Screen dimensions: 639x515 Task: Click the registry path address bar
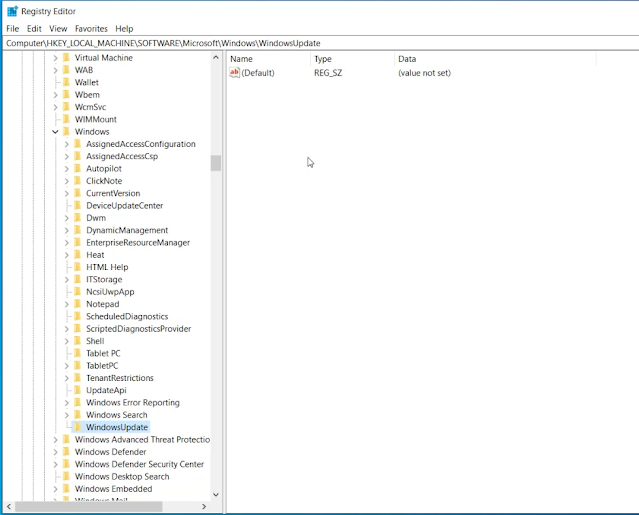320,43
